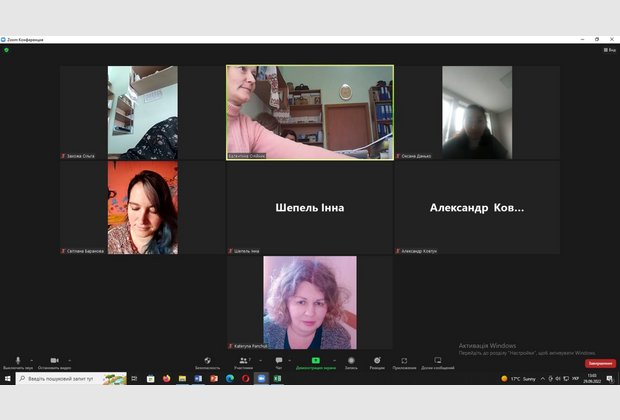Screen dimensions: 620x420
Task: Select the Шепель Інна participant tile
Action: click(310, 208)
